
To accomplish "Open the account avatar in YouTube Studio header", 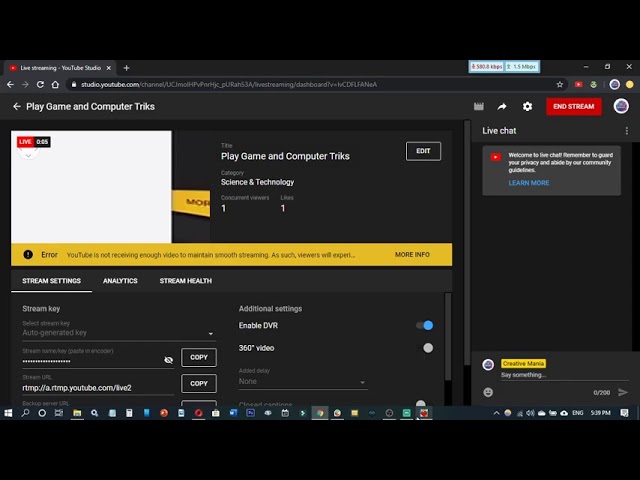I will click(x=621, y=106).
